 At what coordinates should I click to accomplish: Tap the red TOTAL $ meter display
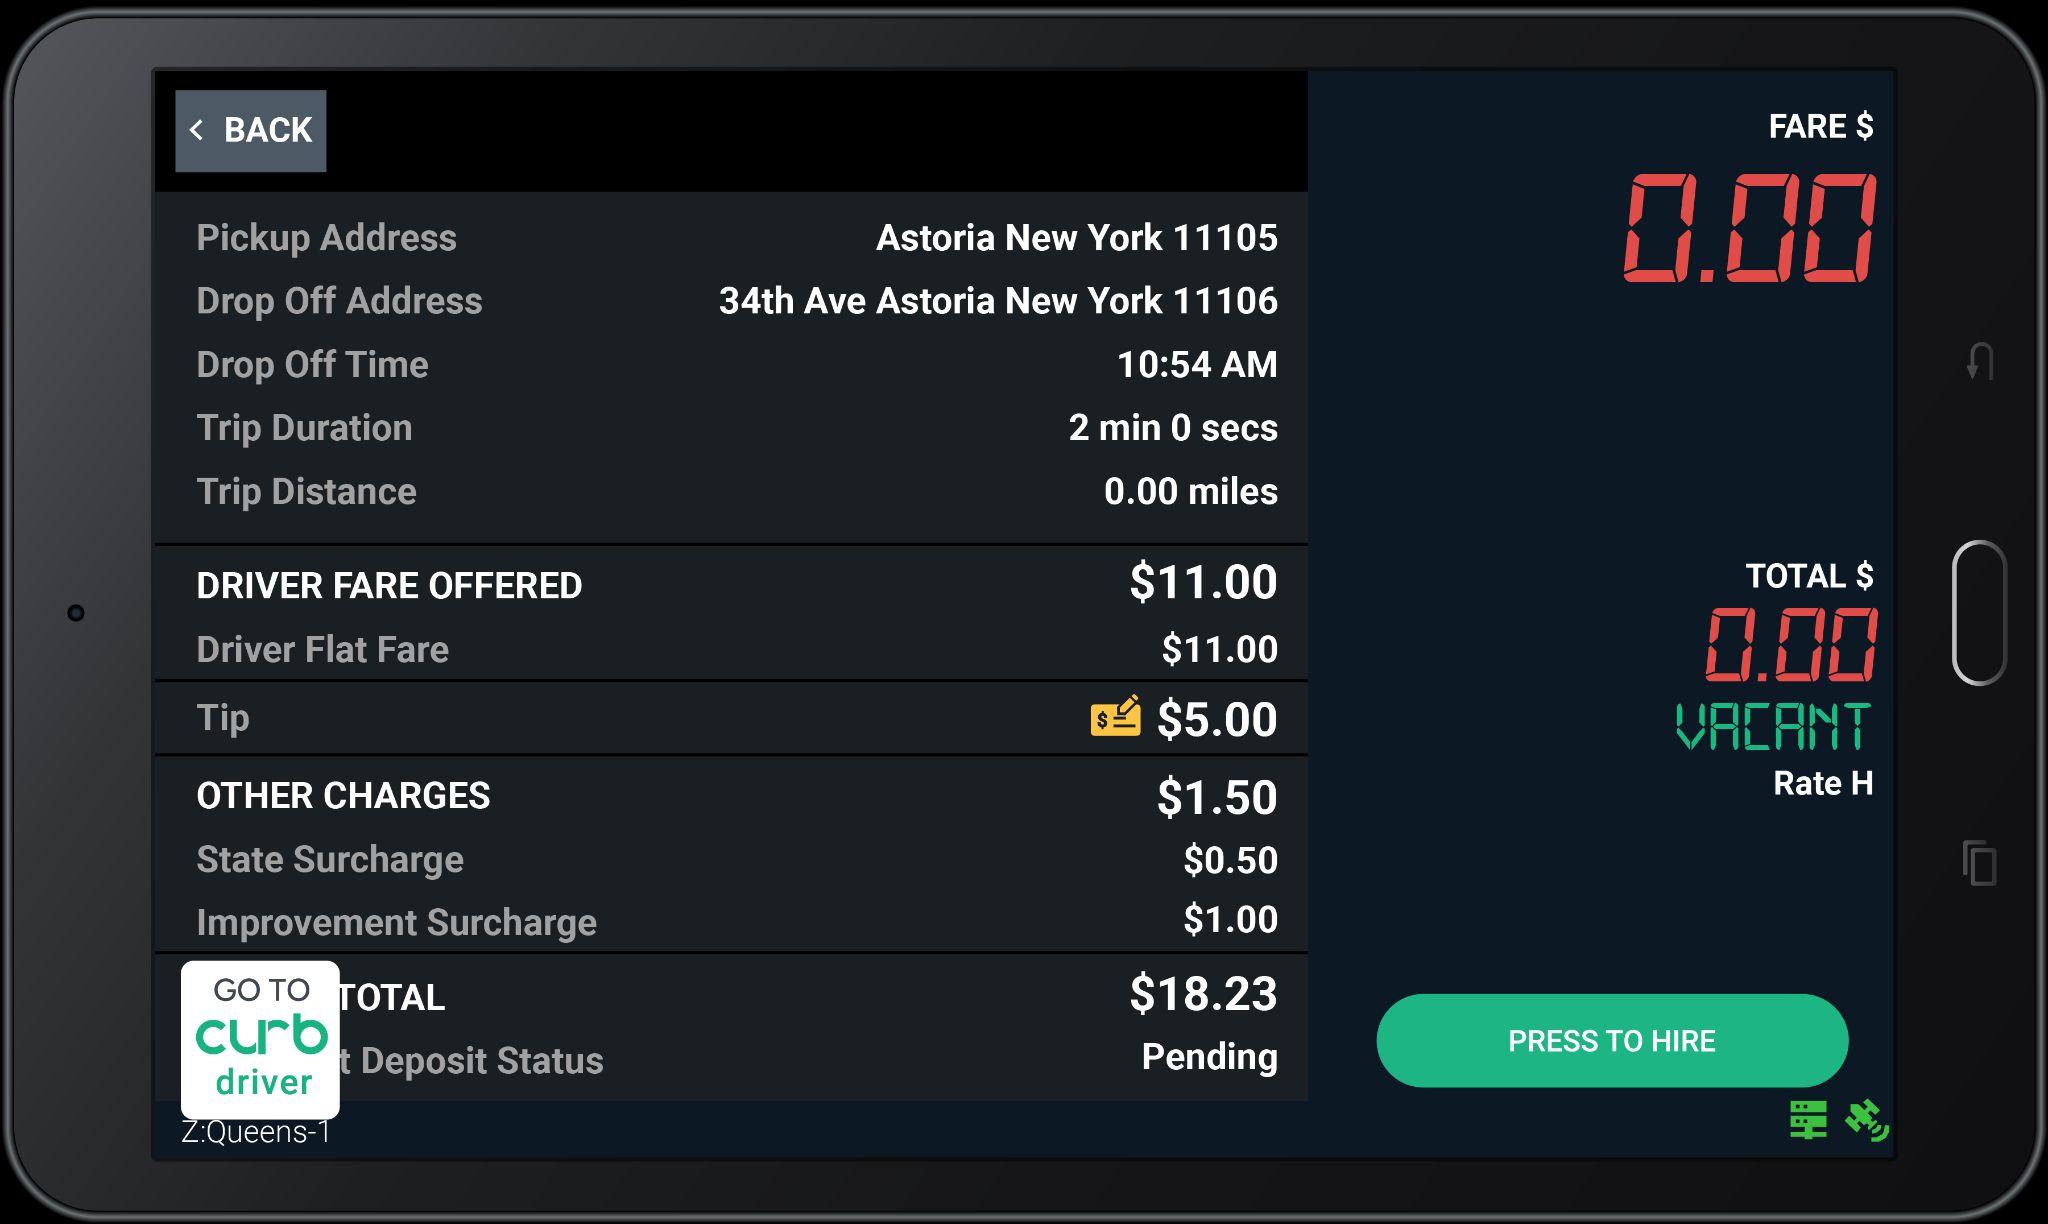(1790, 646)
